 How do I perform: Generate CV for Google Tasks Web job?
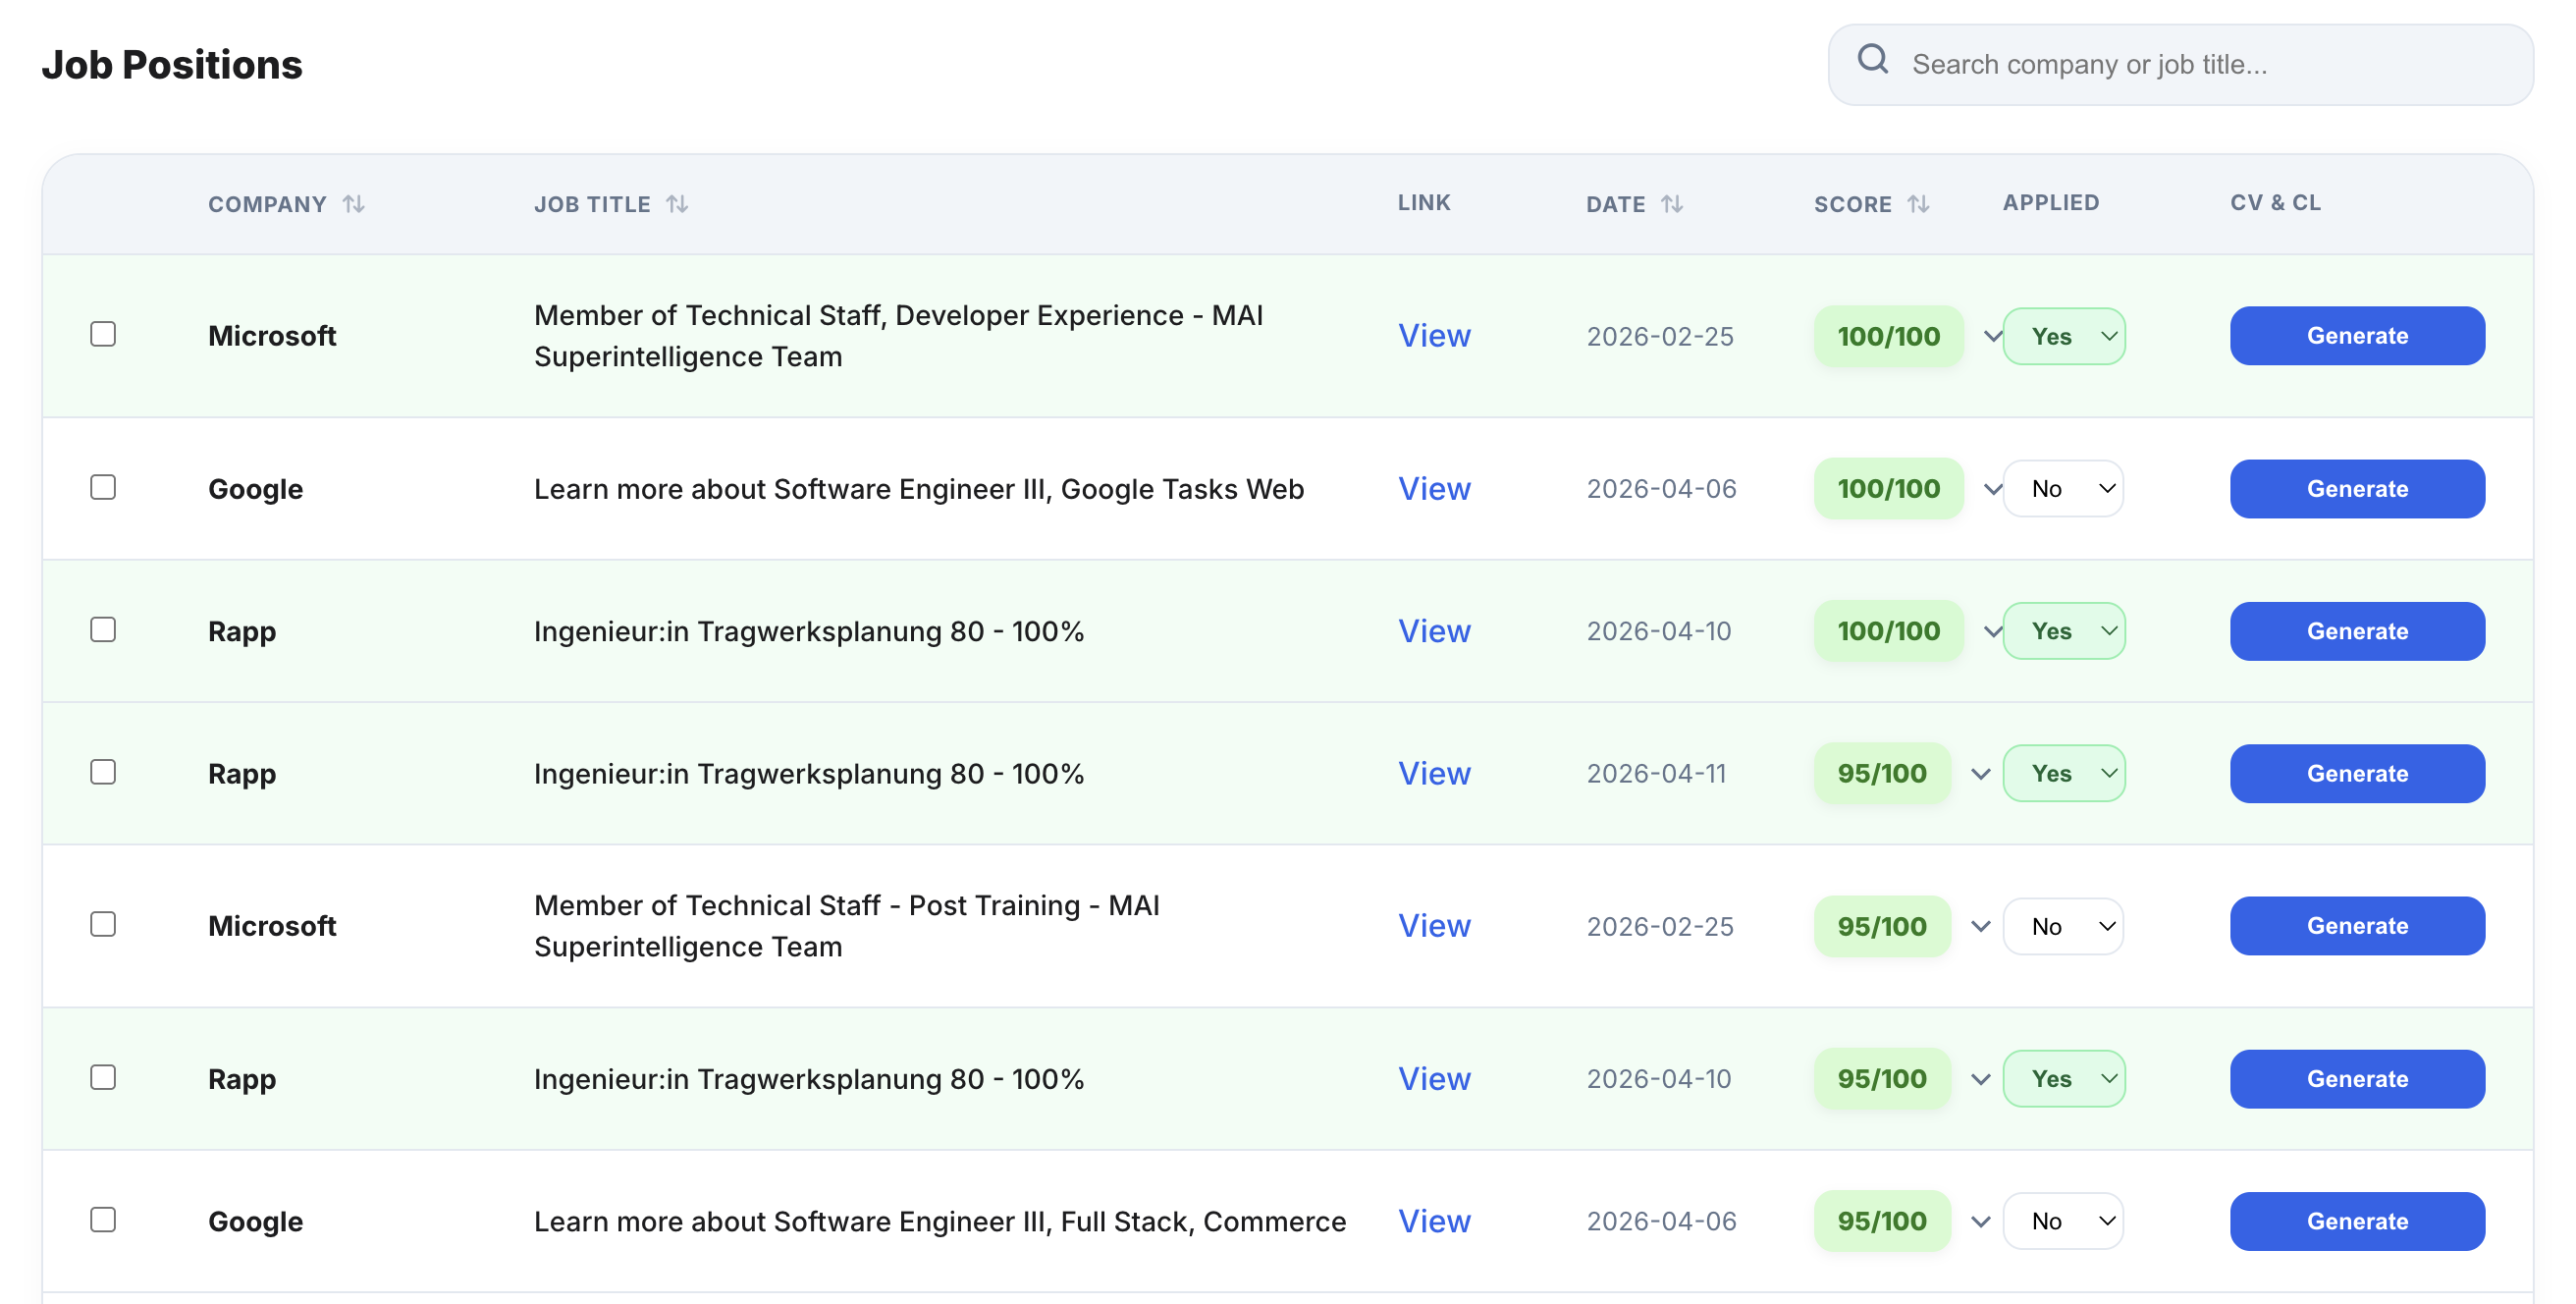[x=2357, y=489]
